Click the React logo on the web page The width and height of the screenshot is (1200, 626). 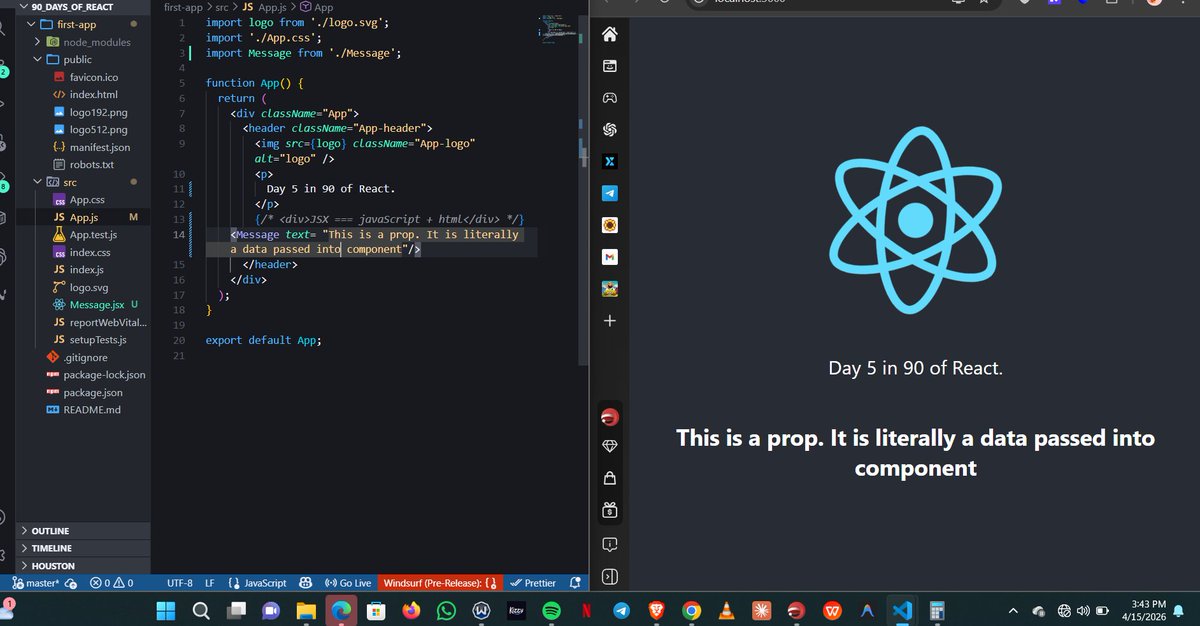pos(914,219)
